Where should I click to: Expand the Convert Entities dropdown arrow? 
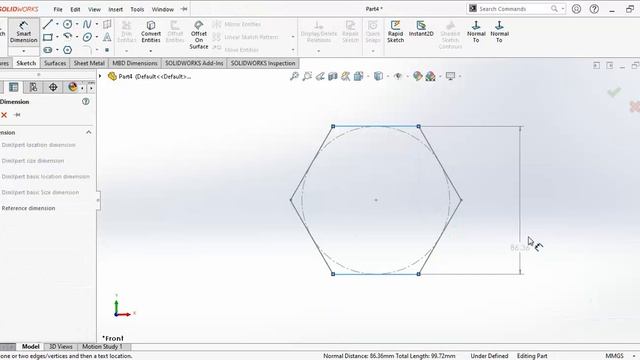pos(151,51)
